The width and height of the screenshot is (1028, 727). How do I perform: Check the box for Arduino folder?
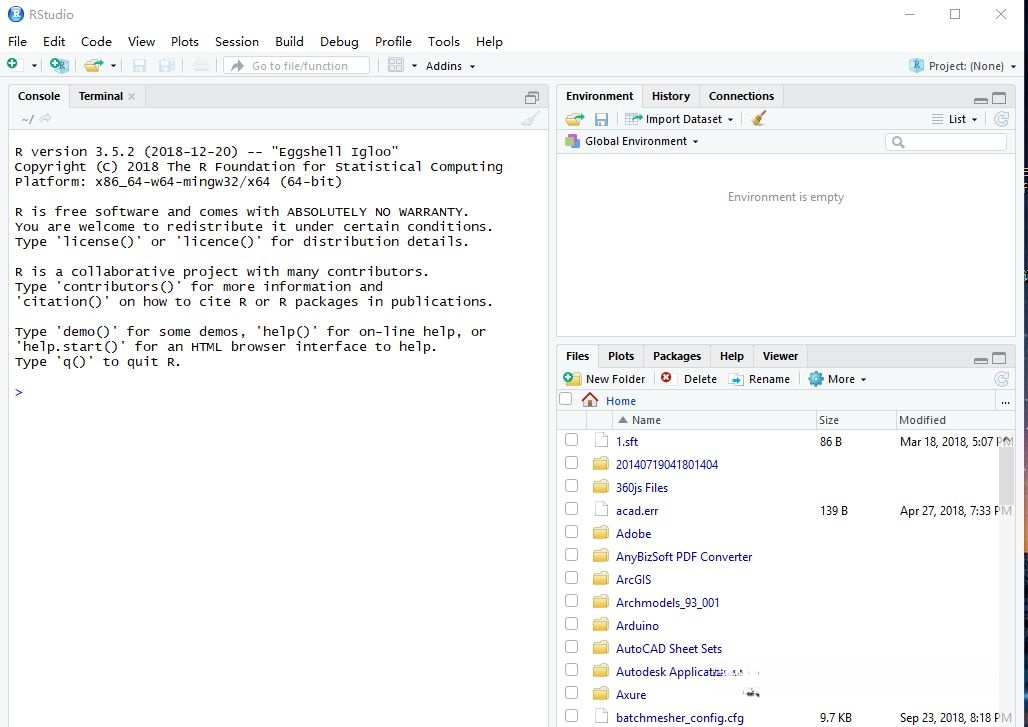(x=572, y=623)
